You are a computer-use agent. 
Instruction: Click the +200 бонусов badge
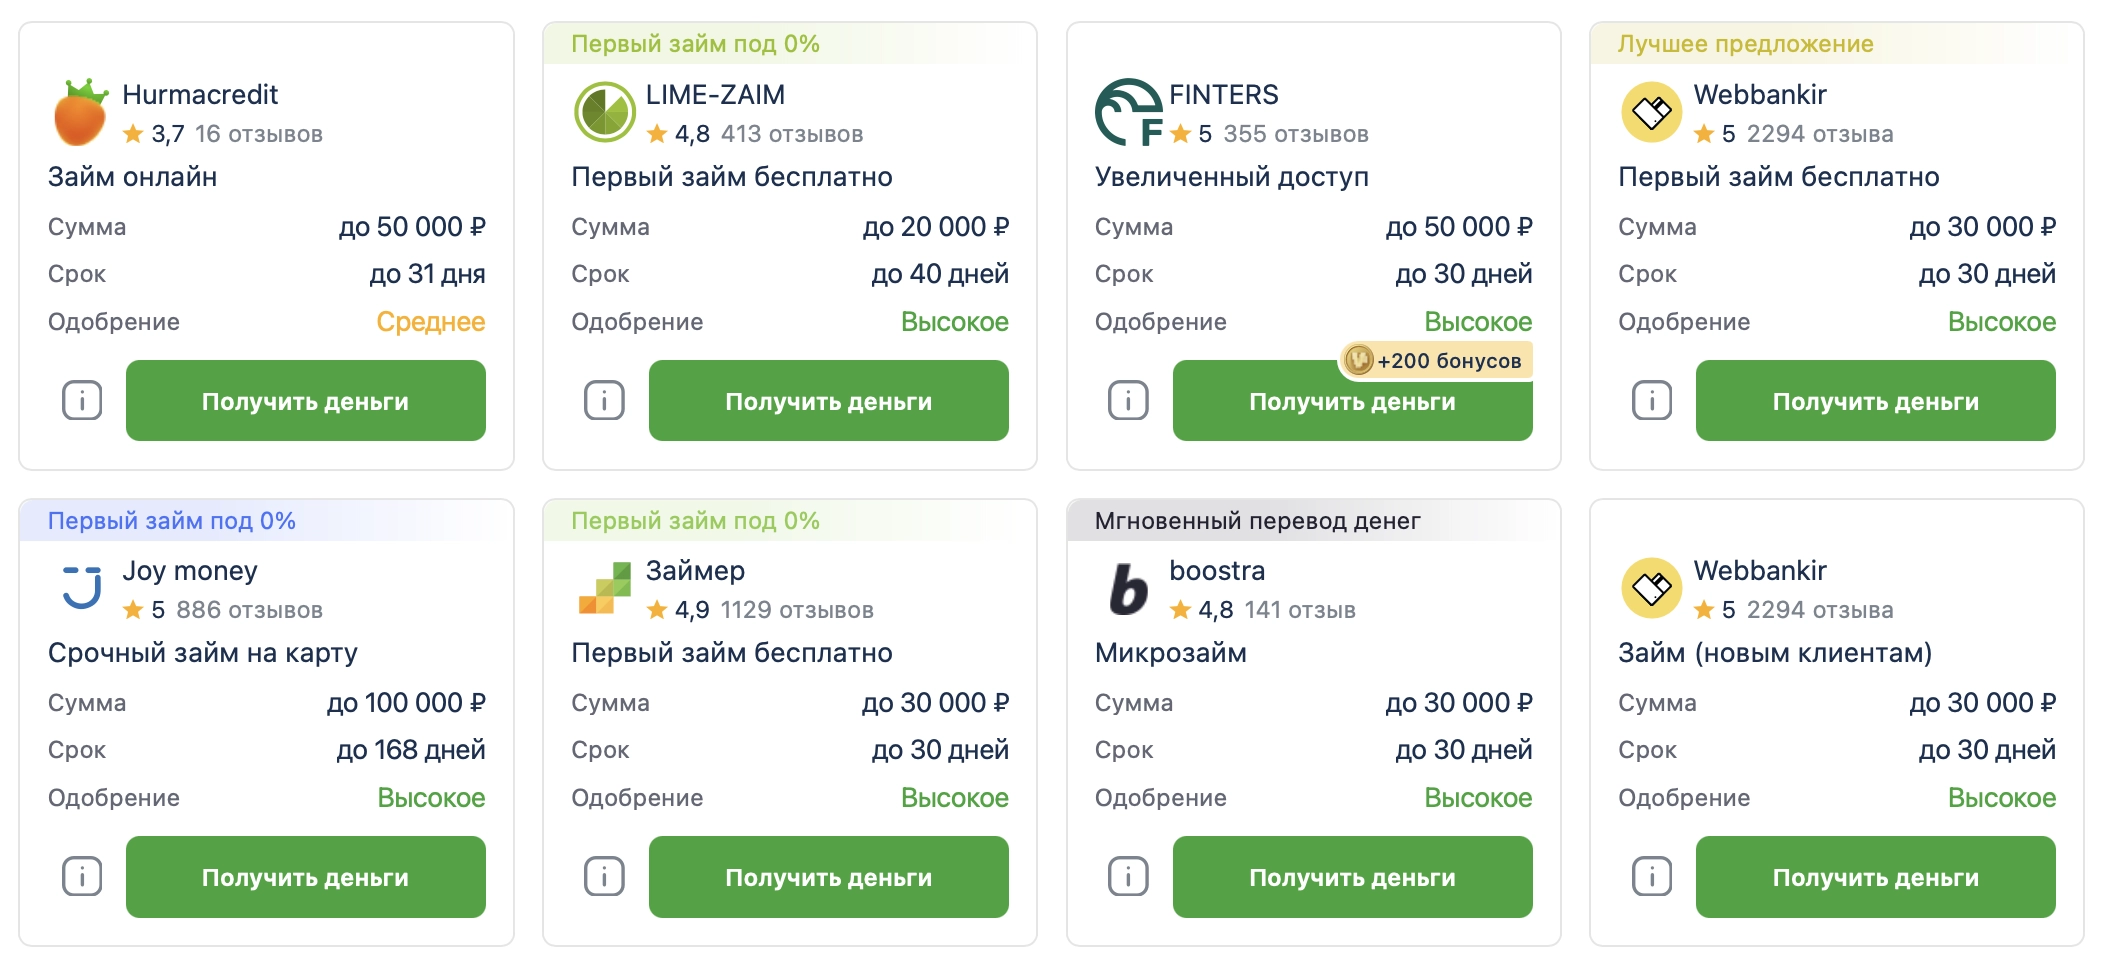1435,361
